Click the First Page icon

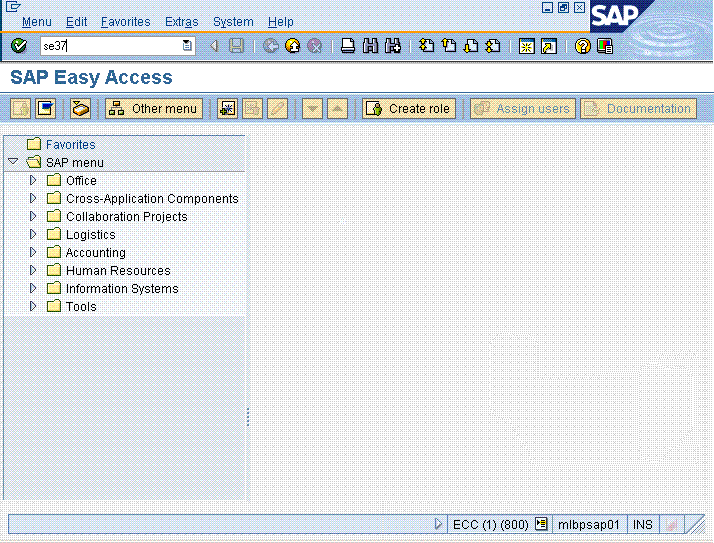coord(427,46)
